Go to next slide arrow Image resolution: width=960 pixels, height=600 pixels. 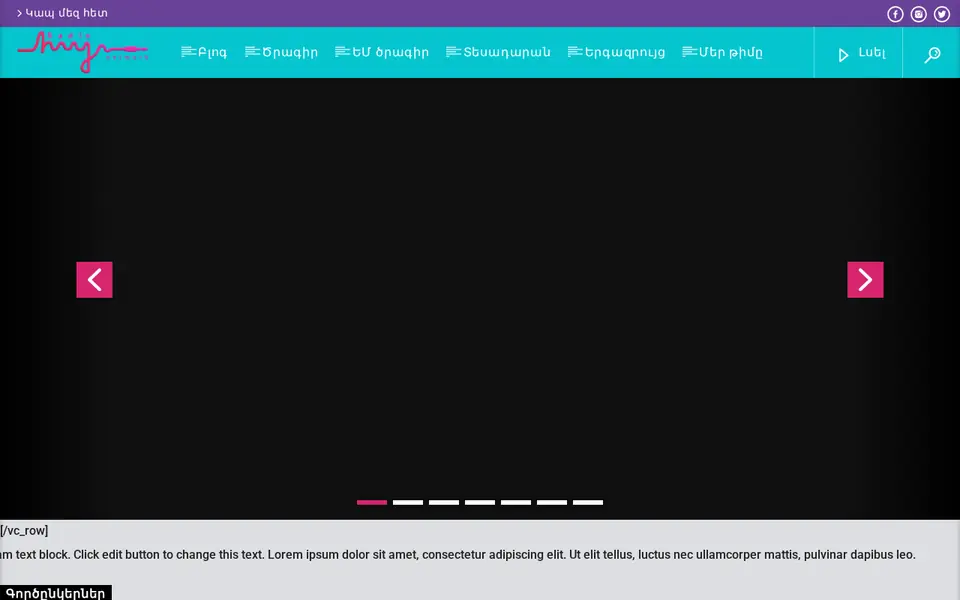865,280
